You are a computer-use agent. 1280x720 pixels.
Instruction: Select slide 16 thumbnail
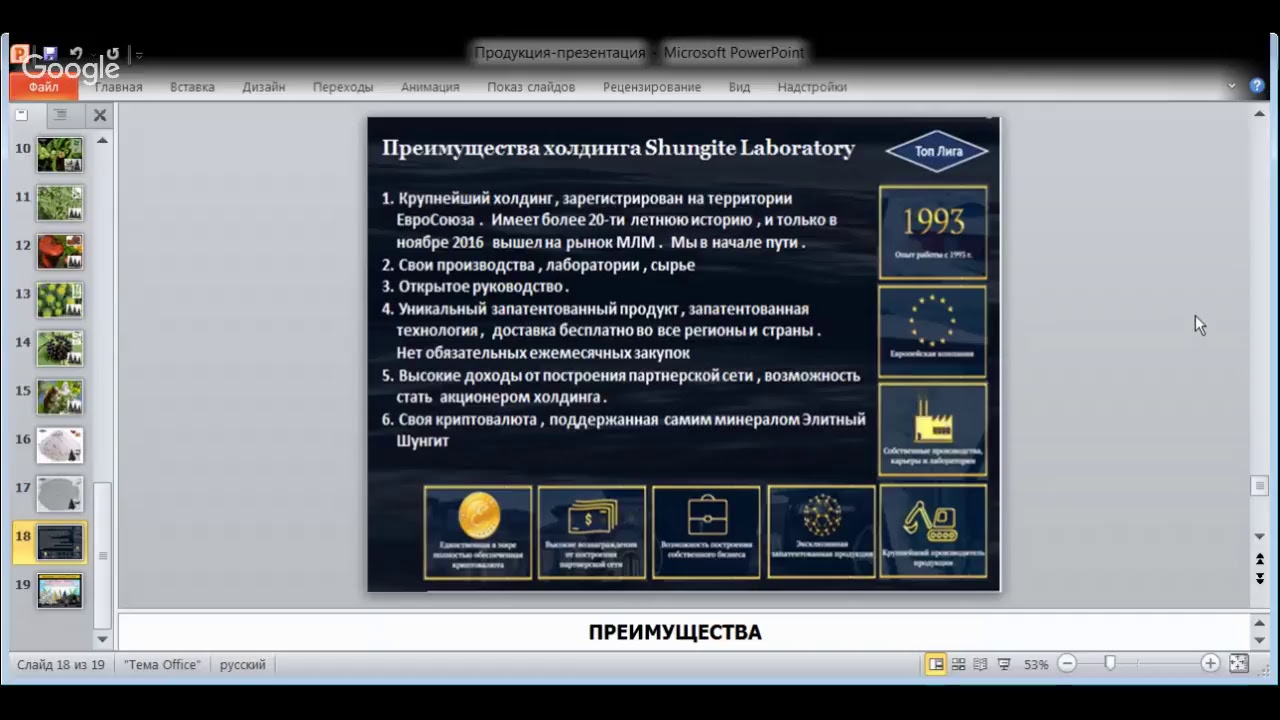tap(60, 445)
